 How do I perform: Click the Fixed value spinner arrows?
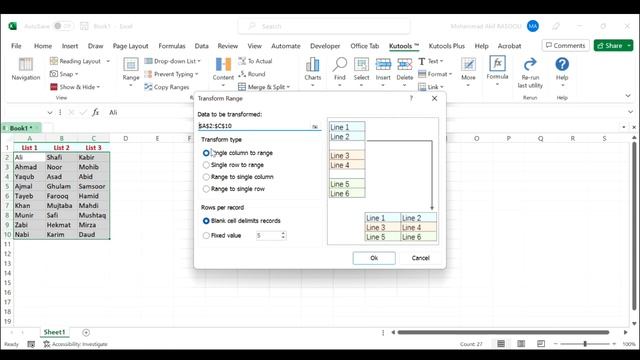pyautogui.click(x=283, y=236)
